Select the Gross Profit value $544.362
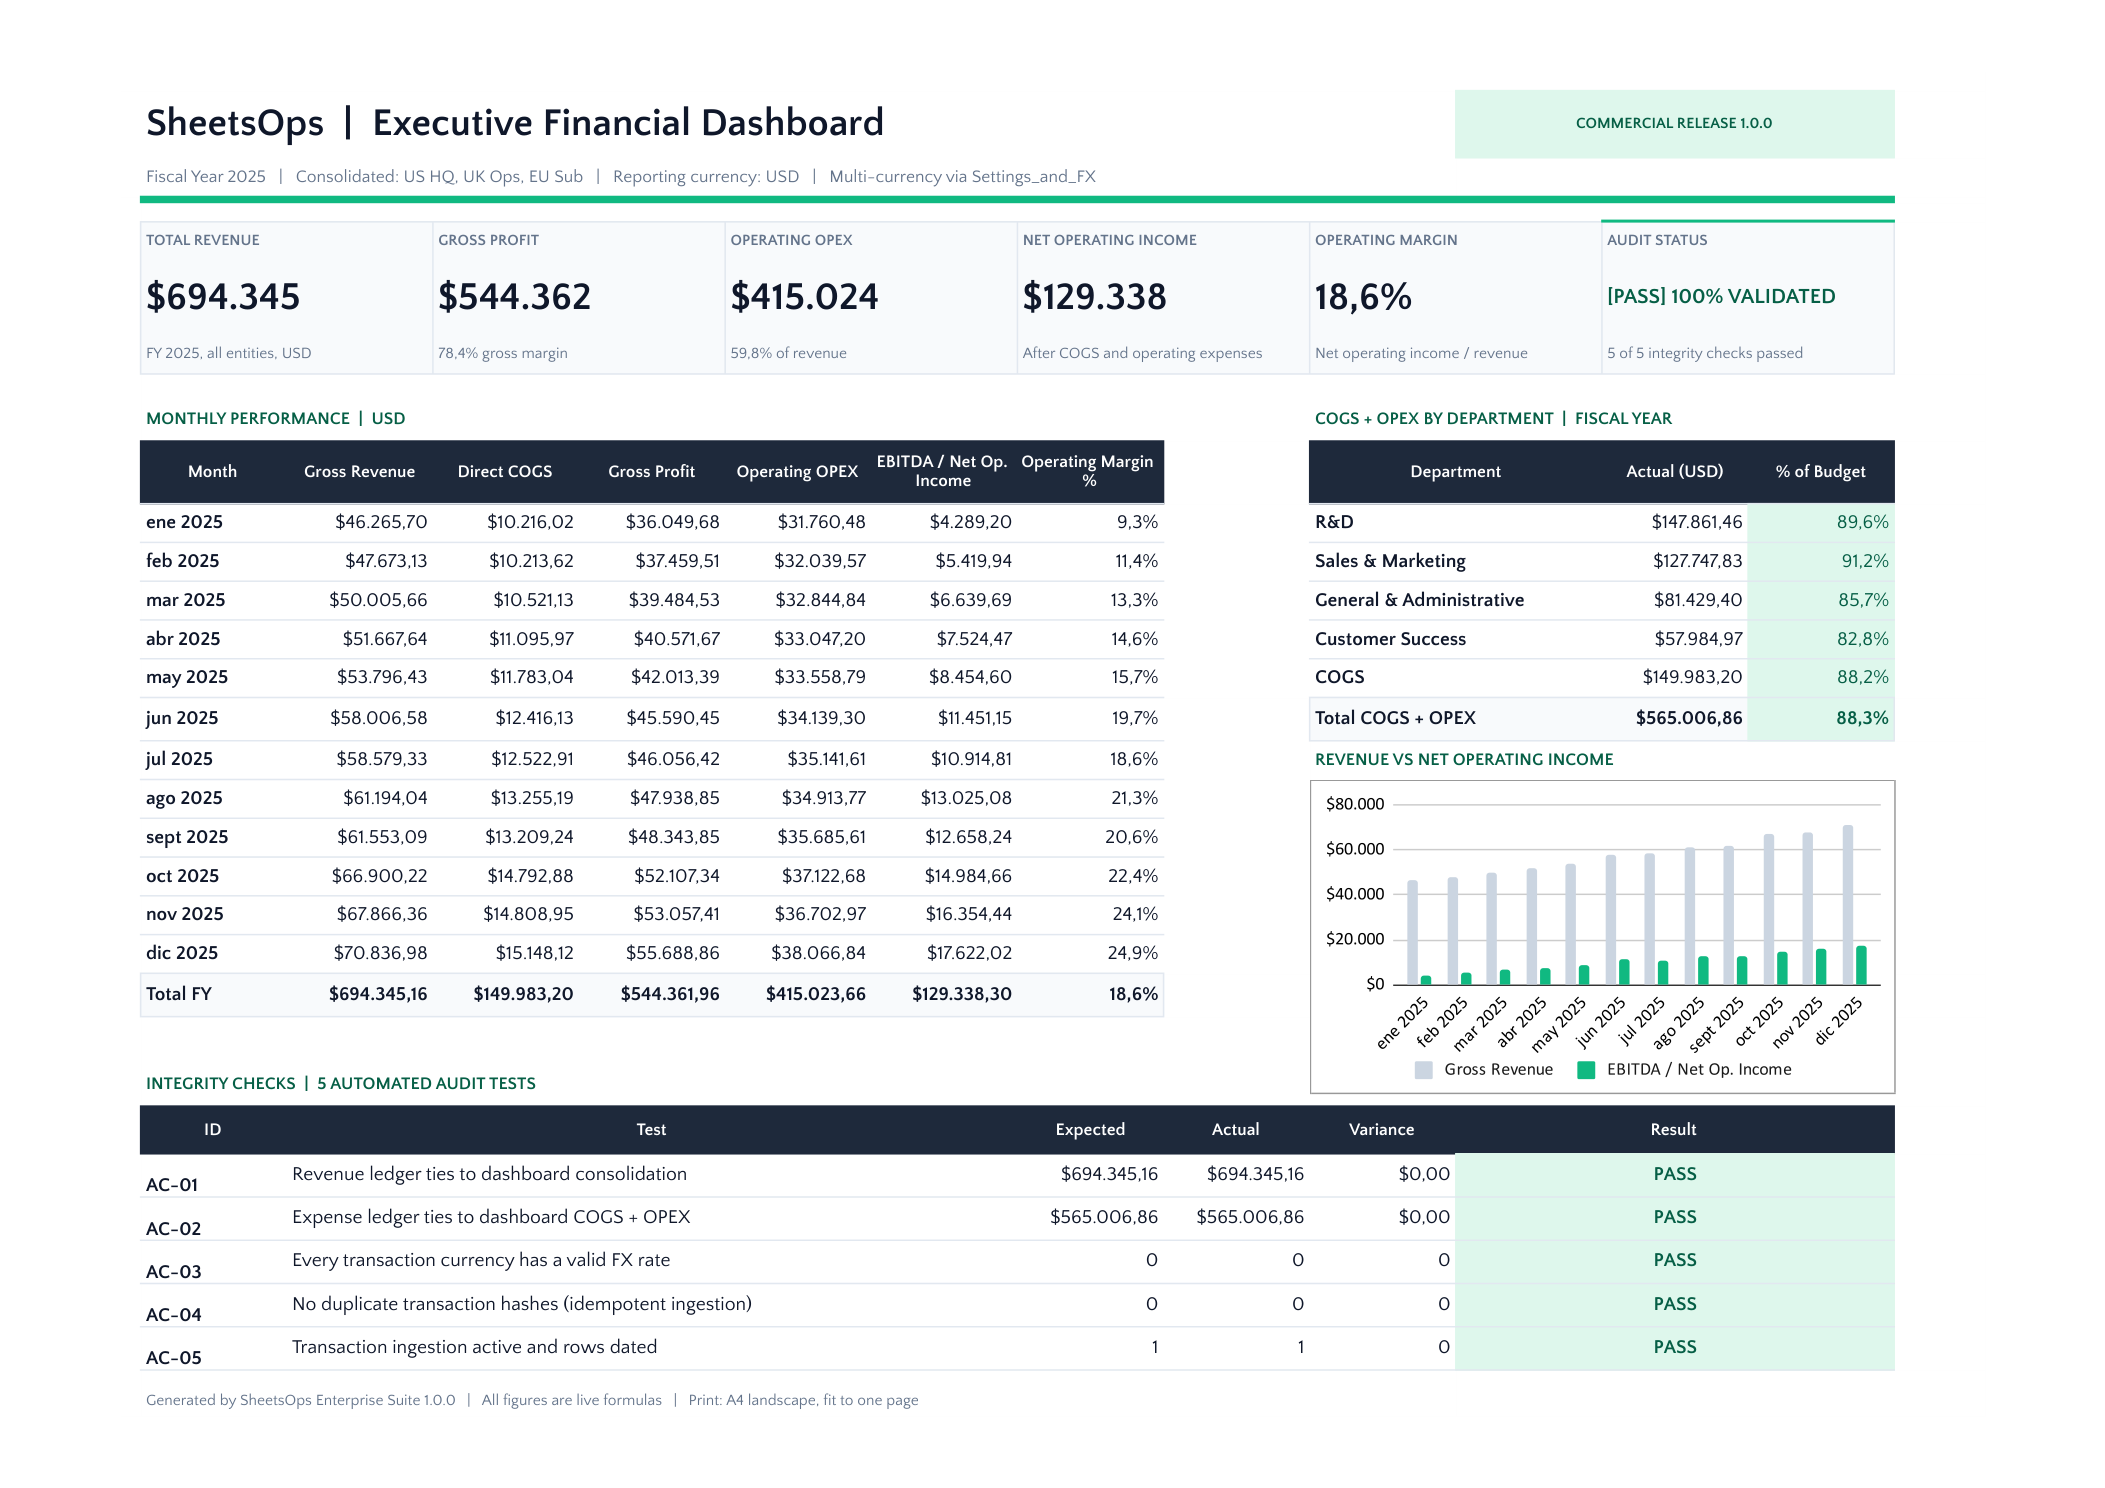 pos(514,297)
